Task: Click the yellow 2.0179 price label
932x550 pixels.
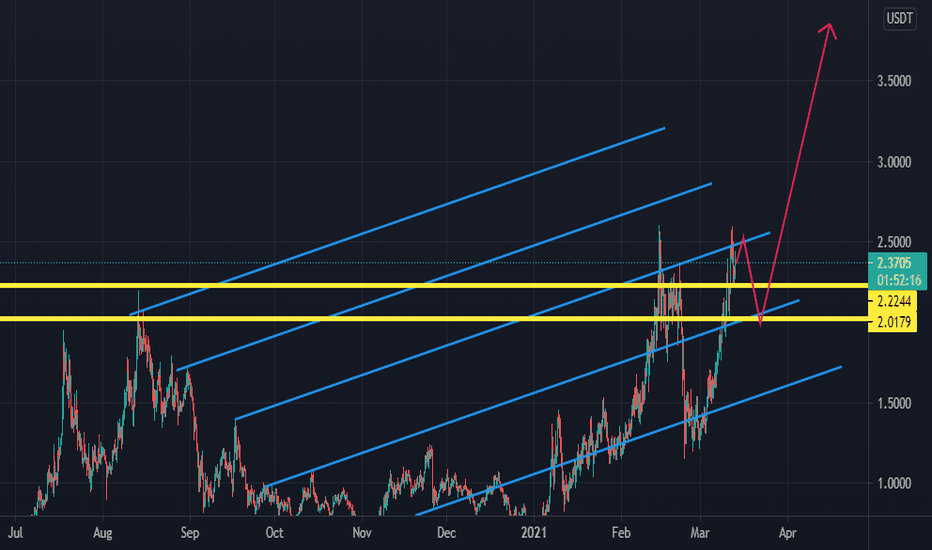Action: coord(893,322)
